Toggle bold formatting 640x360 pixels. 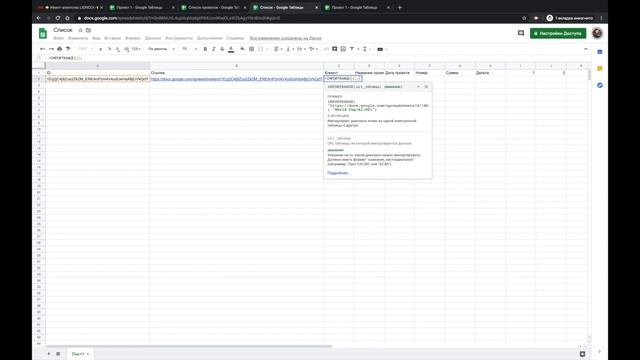205,49
